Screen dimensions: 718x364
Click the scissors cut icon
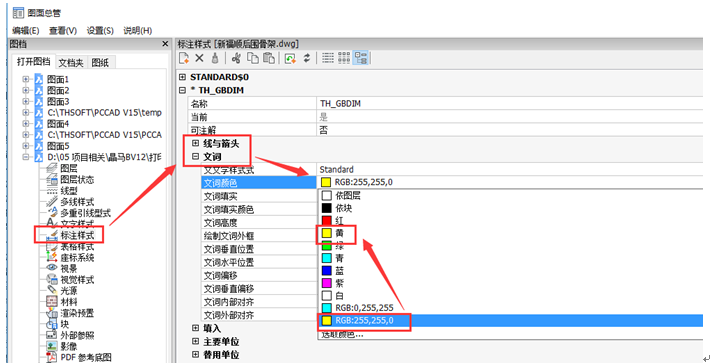coord(236,58)
